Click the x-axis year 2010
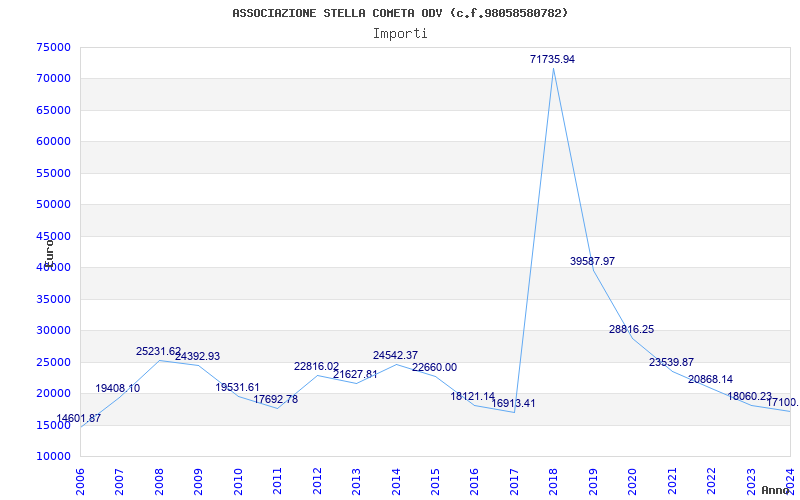Viewport: 800px width, 500px height. tap(238, 481)
